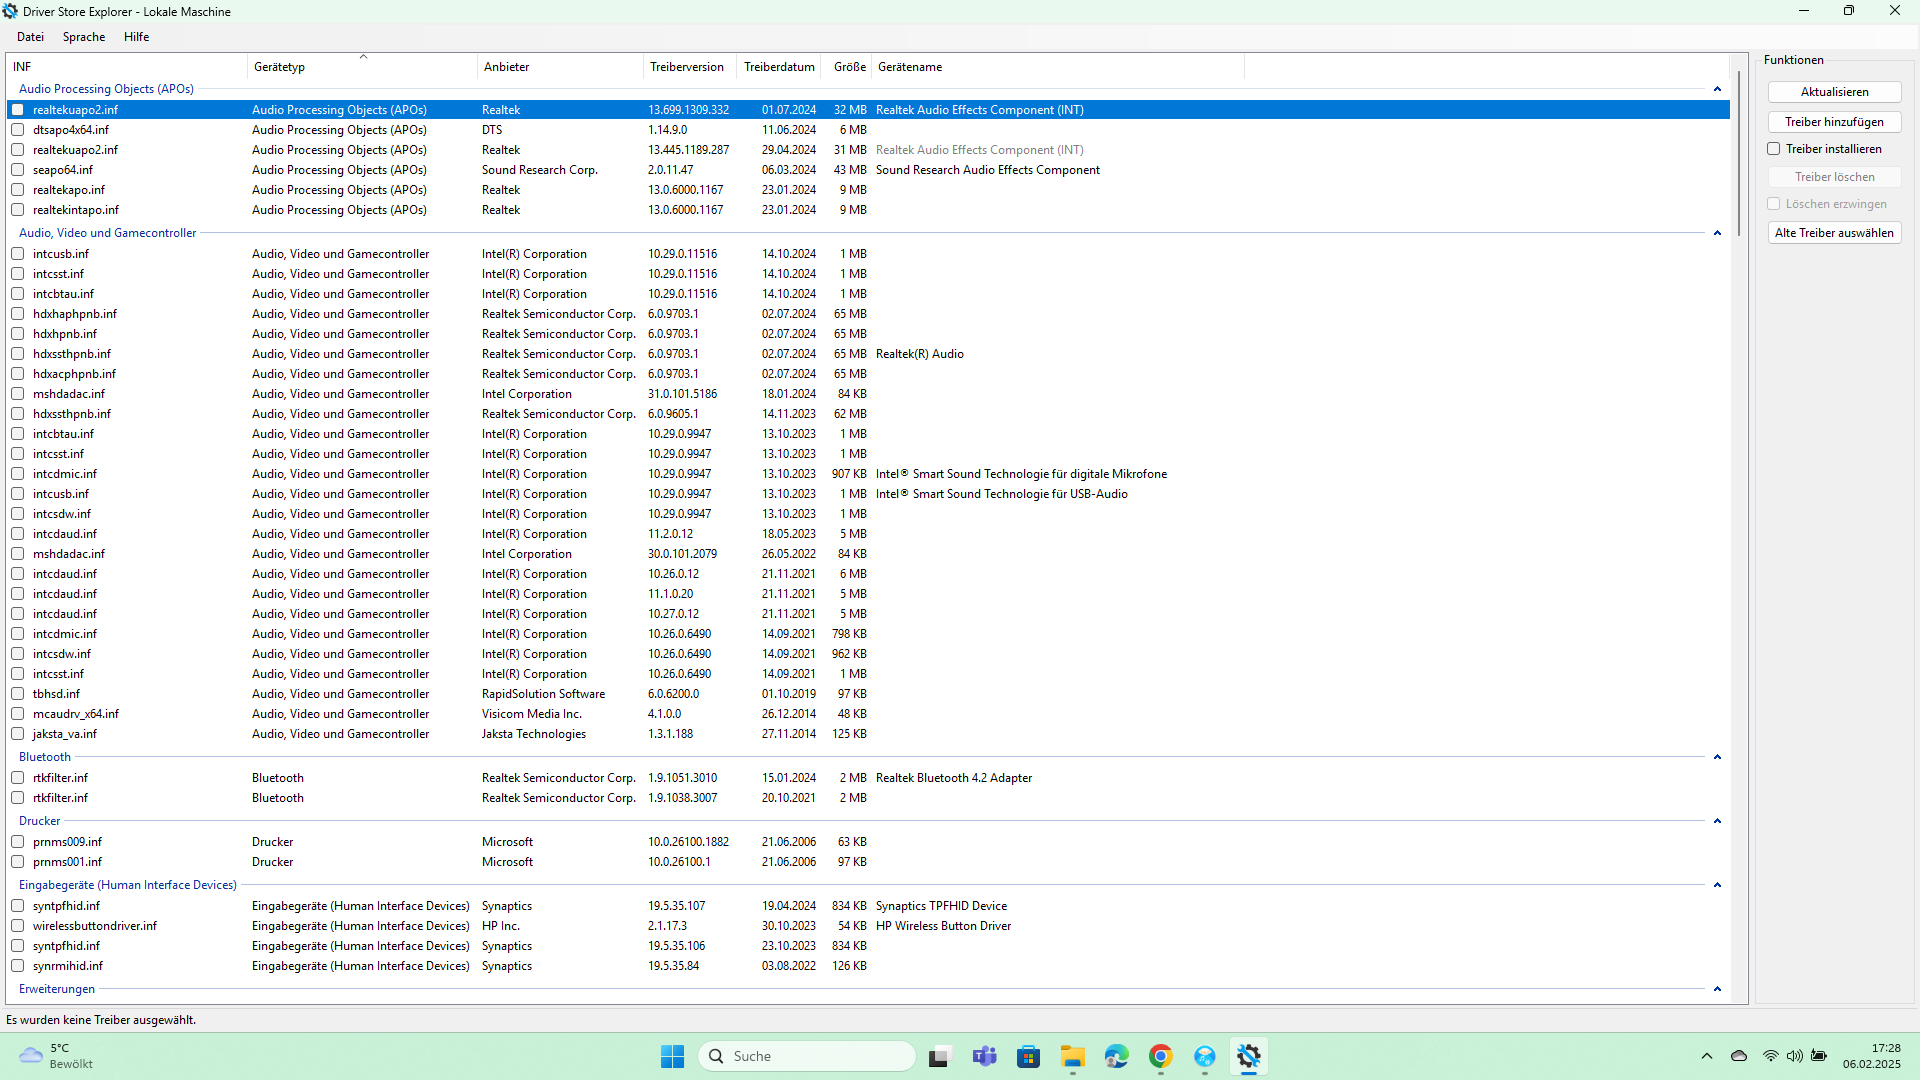Collapse the Eingabegeräte (Human Interface Devices) group
This screenshot has width=1920, height=1080.
(1717, 885)
